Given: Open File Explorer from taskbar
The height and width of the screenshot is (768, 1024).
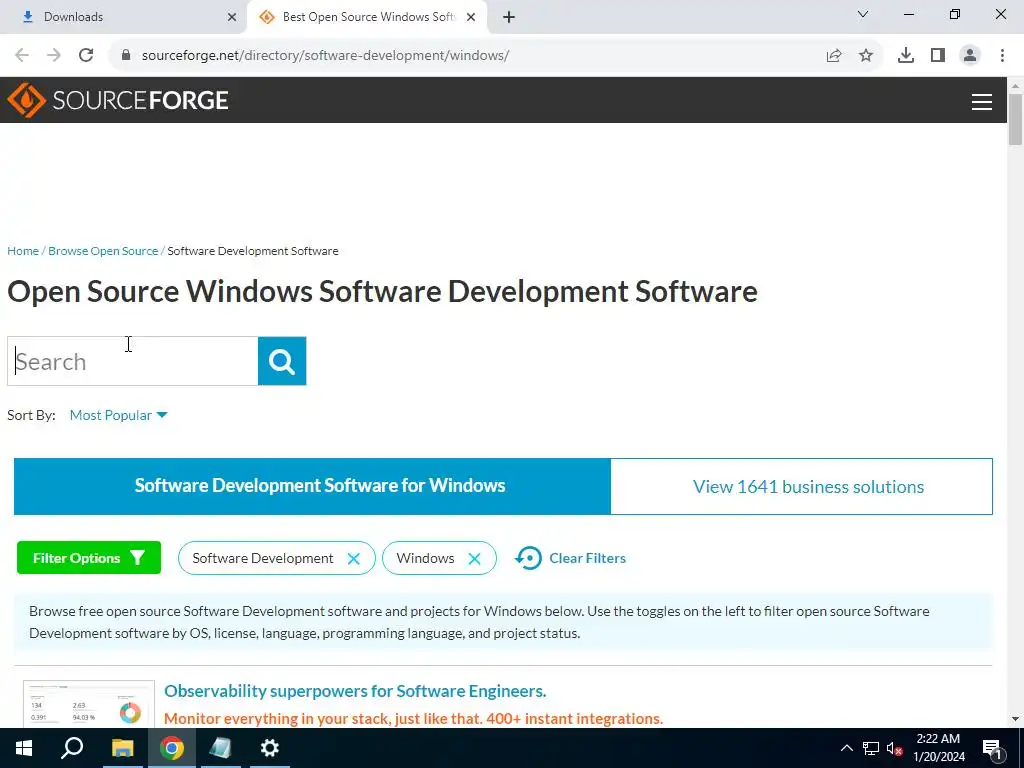Looking at the screenshot, I should (x=122, y=748).
